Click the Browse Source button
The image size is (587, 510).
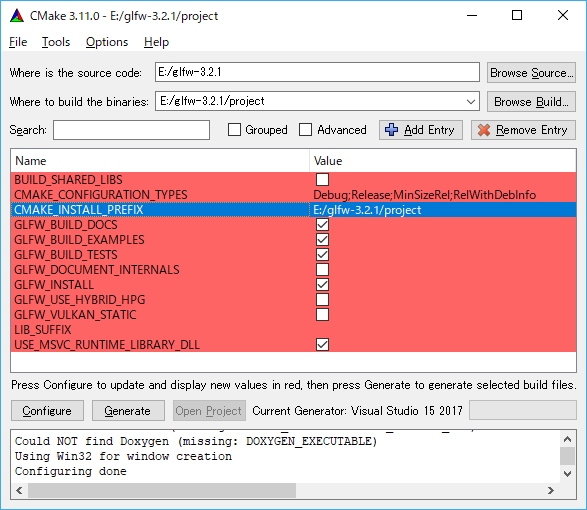(x=531, y=72)
